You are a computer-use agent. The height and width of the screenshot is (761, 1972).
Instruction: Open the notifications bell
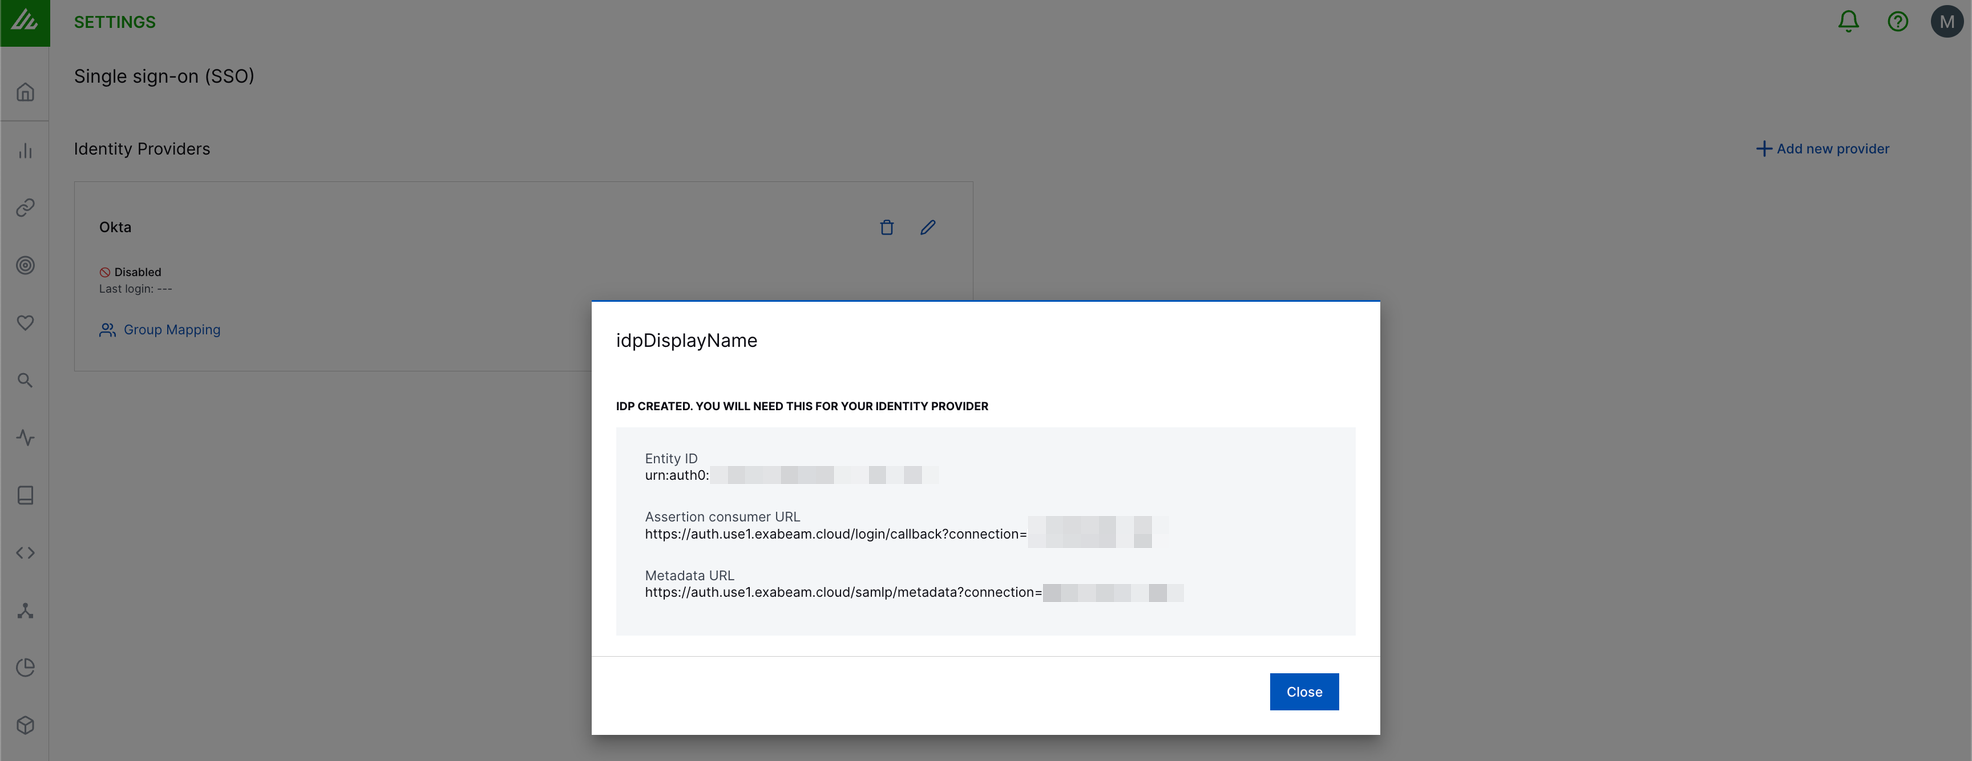click(x=1848, y=21)
